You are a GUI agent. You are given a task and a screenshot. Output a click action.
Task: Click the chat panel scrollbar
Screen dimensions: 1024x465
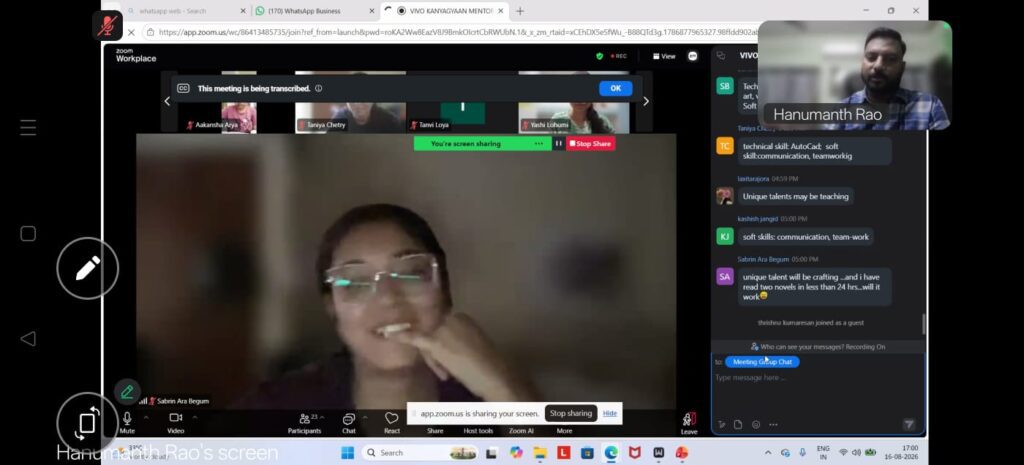tap(923, 325)
